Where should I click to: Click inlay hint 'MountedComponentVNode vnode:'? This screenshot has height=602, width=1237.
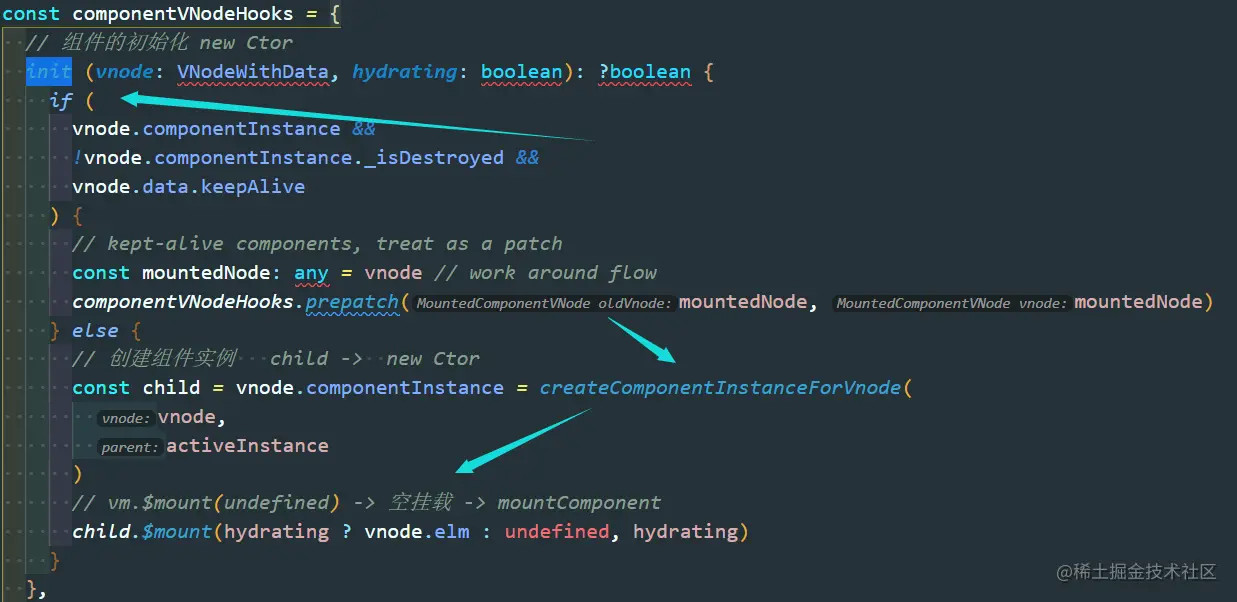coord(953,303)
